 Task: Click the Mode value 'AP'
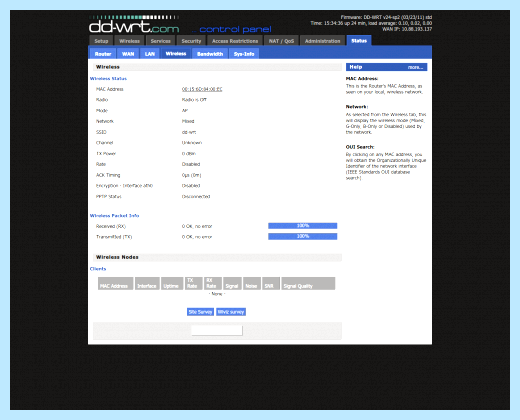pos(185,110)
